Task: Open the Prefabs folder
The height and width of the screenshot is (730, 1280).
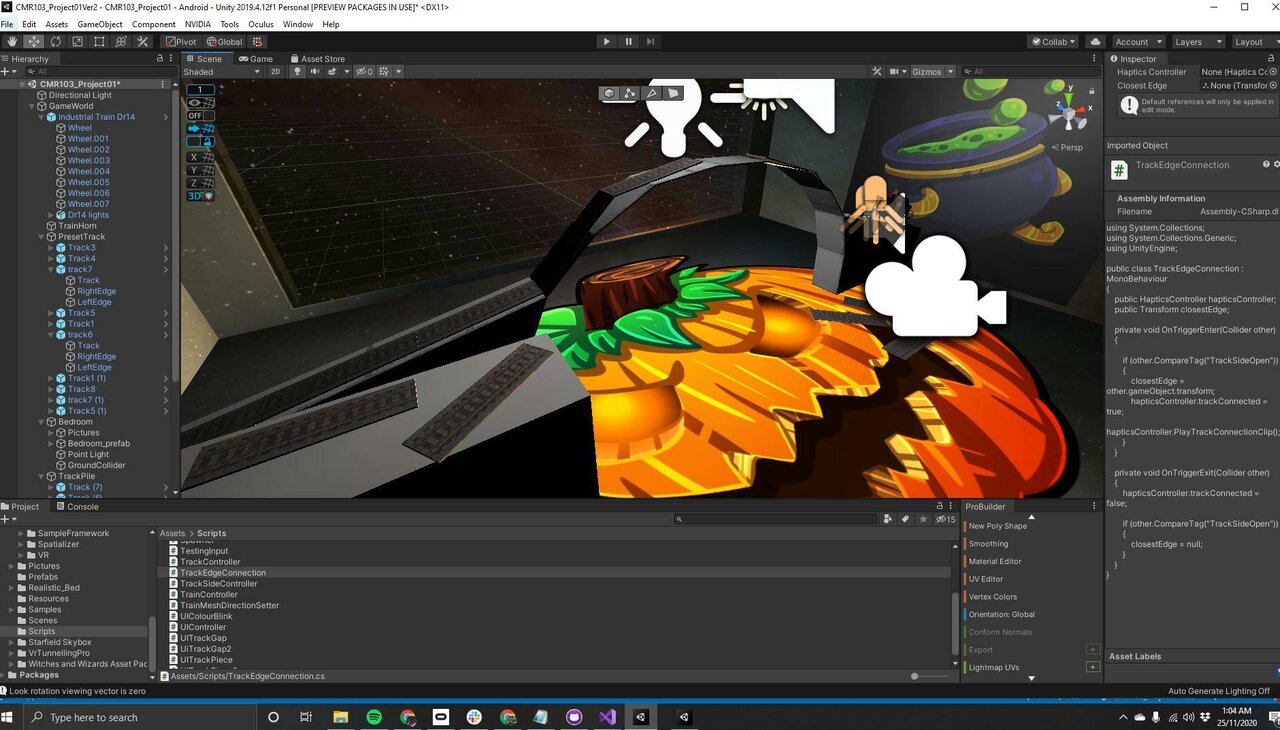Action: [x=43, y=577]
